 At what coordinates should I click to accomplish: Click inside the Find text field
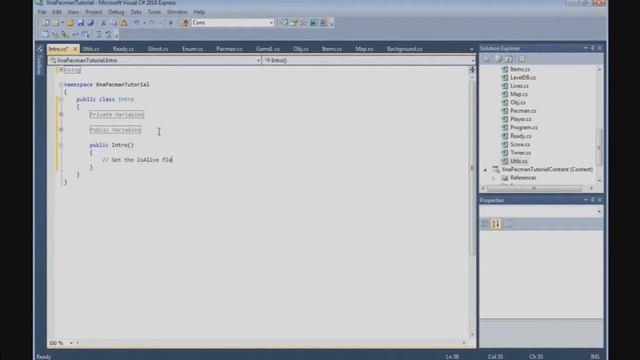tap(230, 23)
